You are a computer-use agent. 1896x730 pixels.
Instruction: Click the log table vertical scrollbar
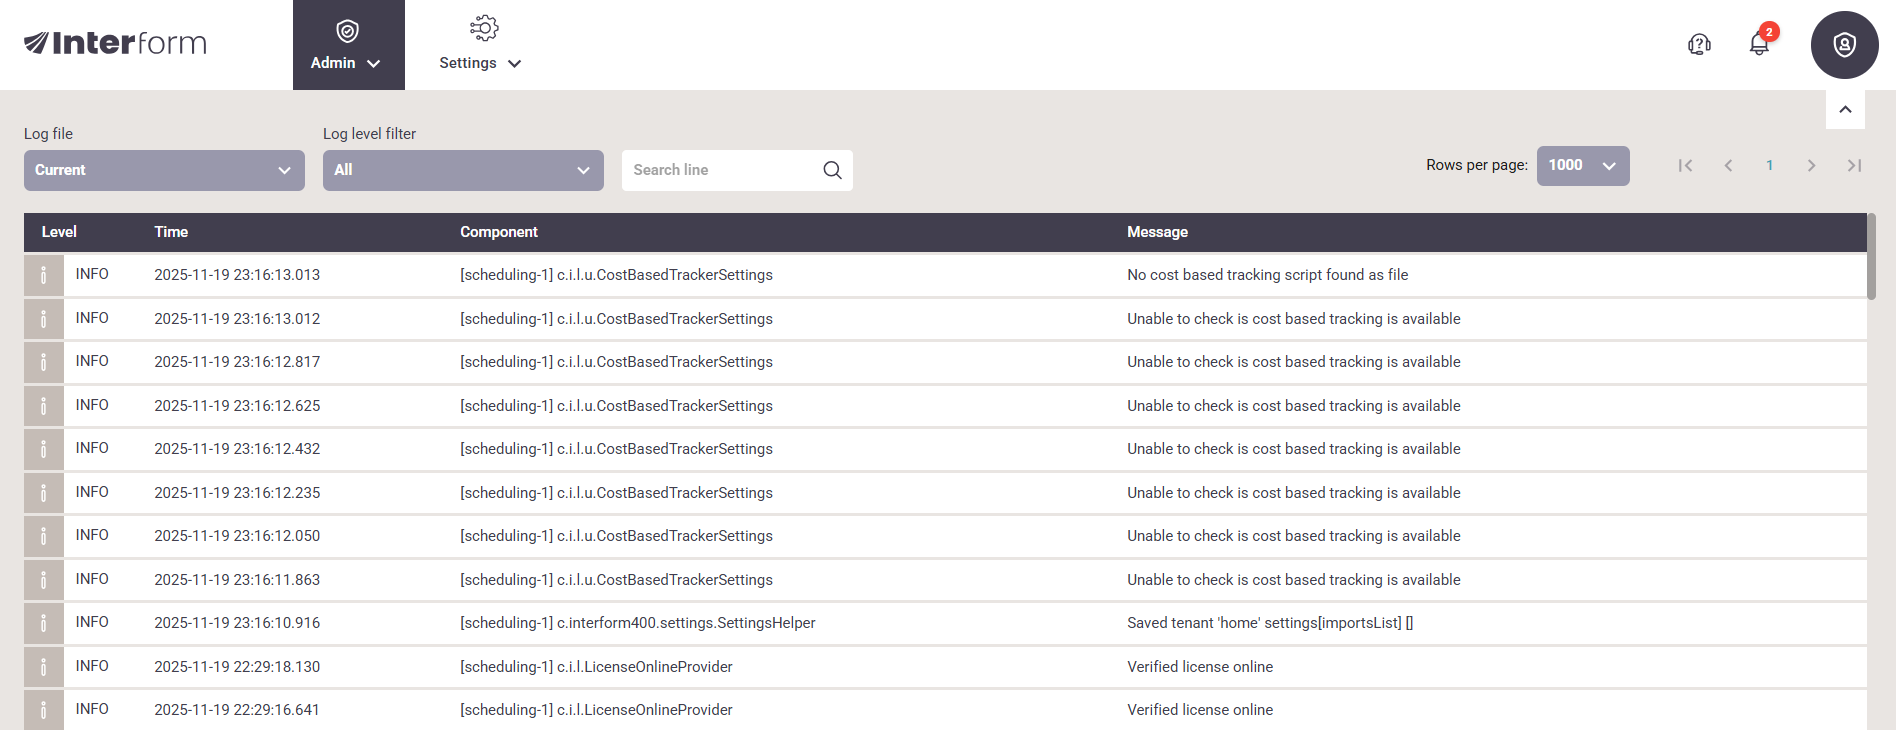click(x=1871, y=256)
